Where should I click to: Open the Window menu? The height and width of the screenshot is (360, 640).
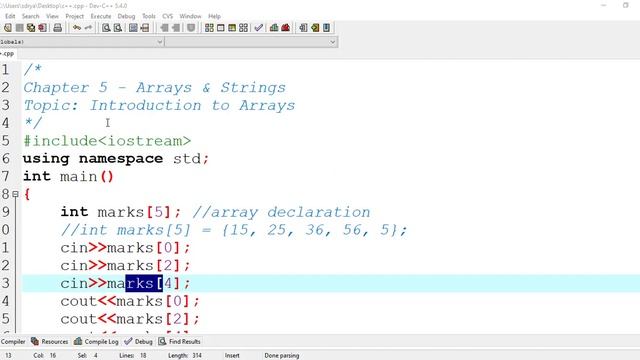click(190, 16)
